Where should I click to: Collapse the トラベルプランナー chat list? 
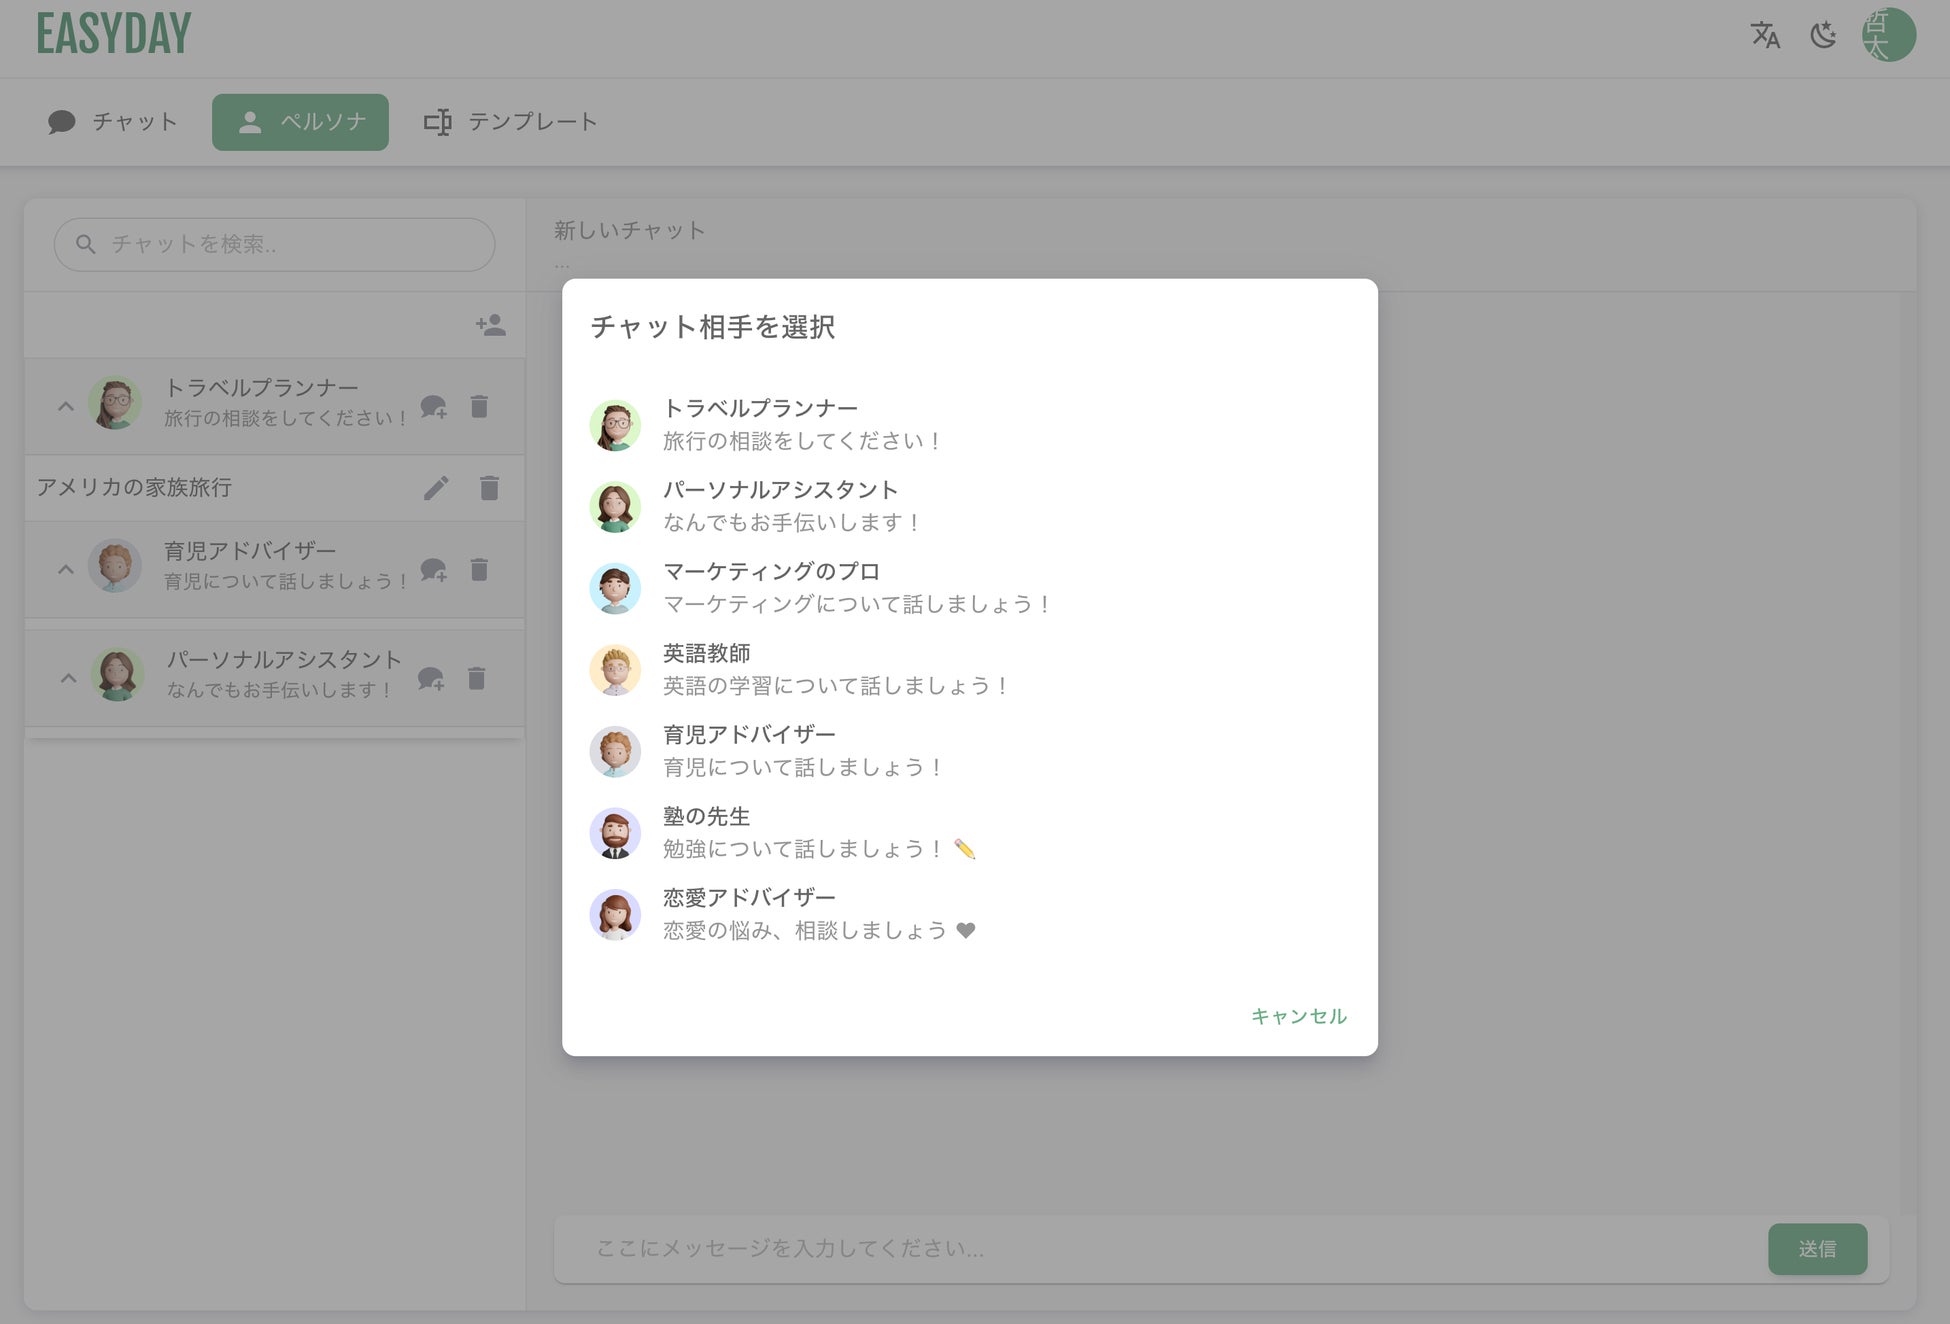coord(66,407)
